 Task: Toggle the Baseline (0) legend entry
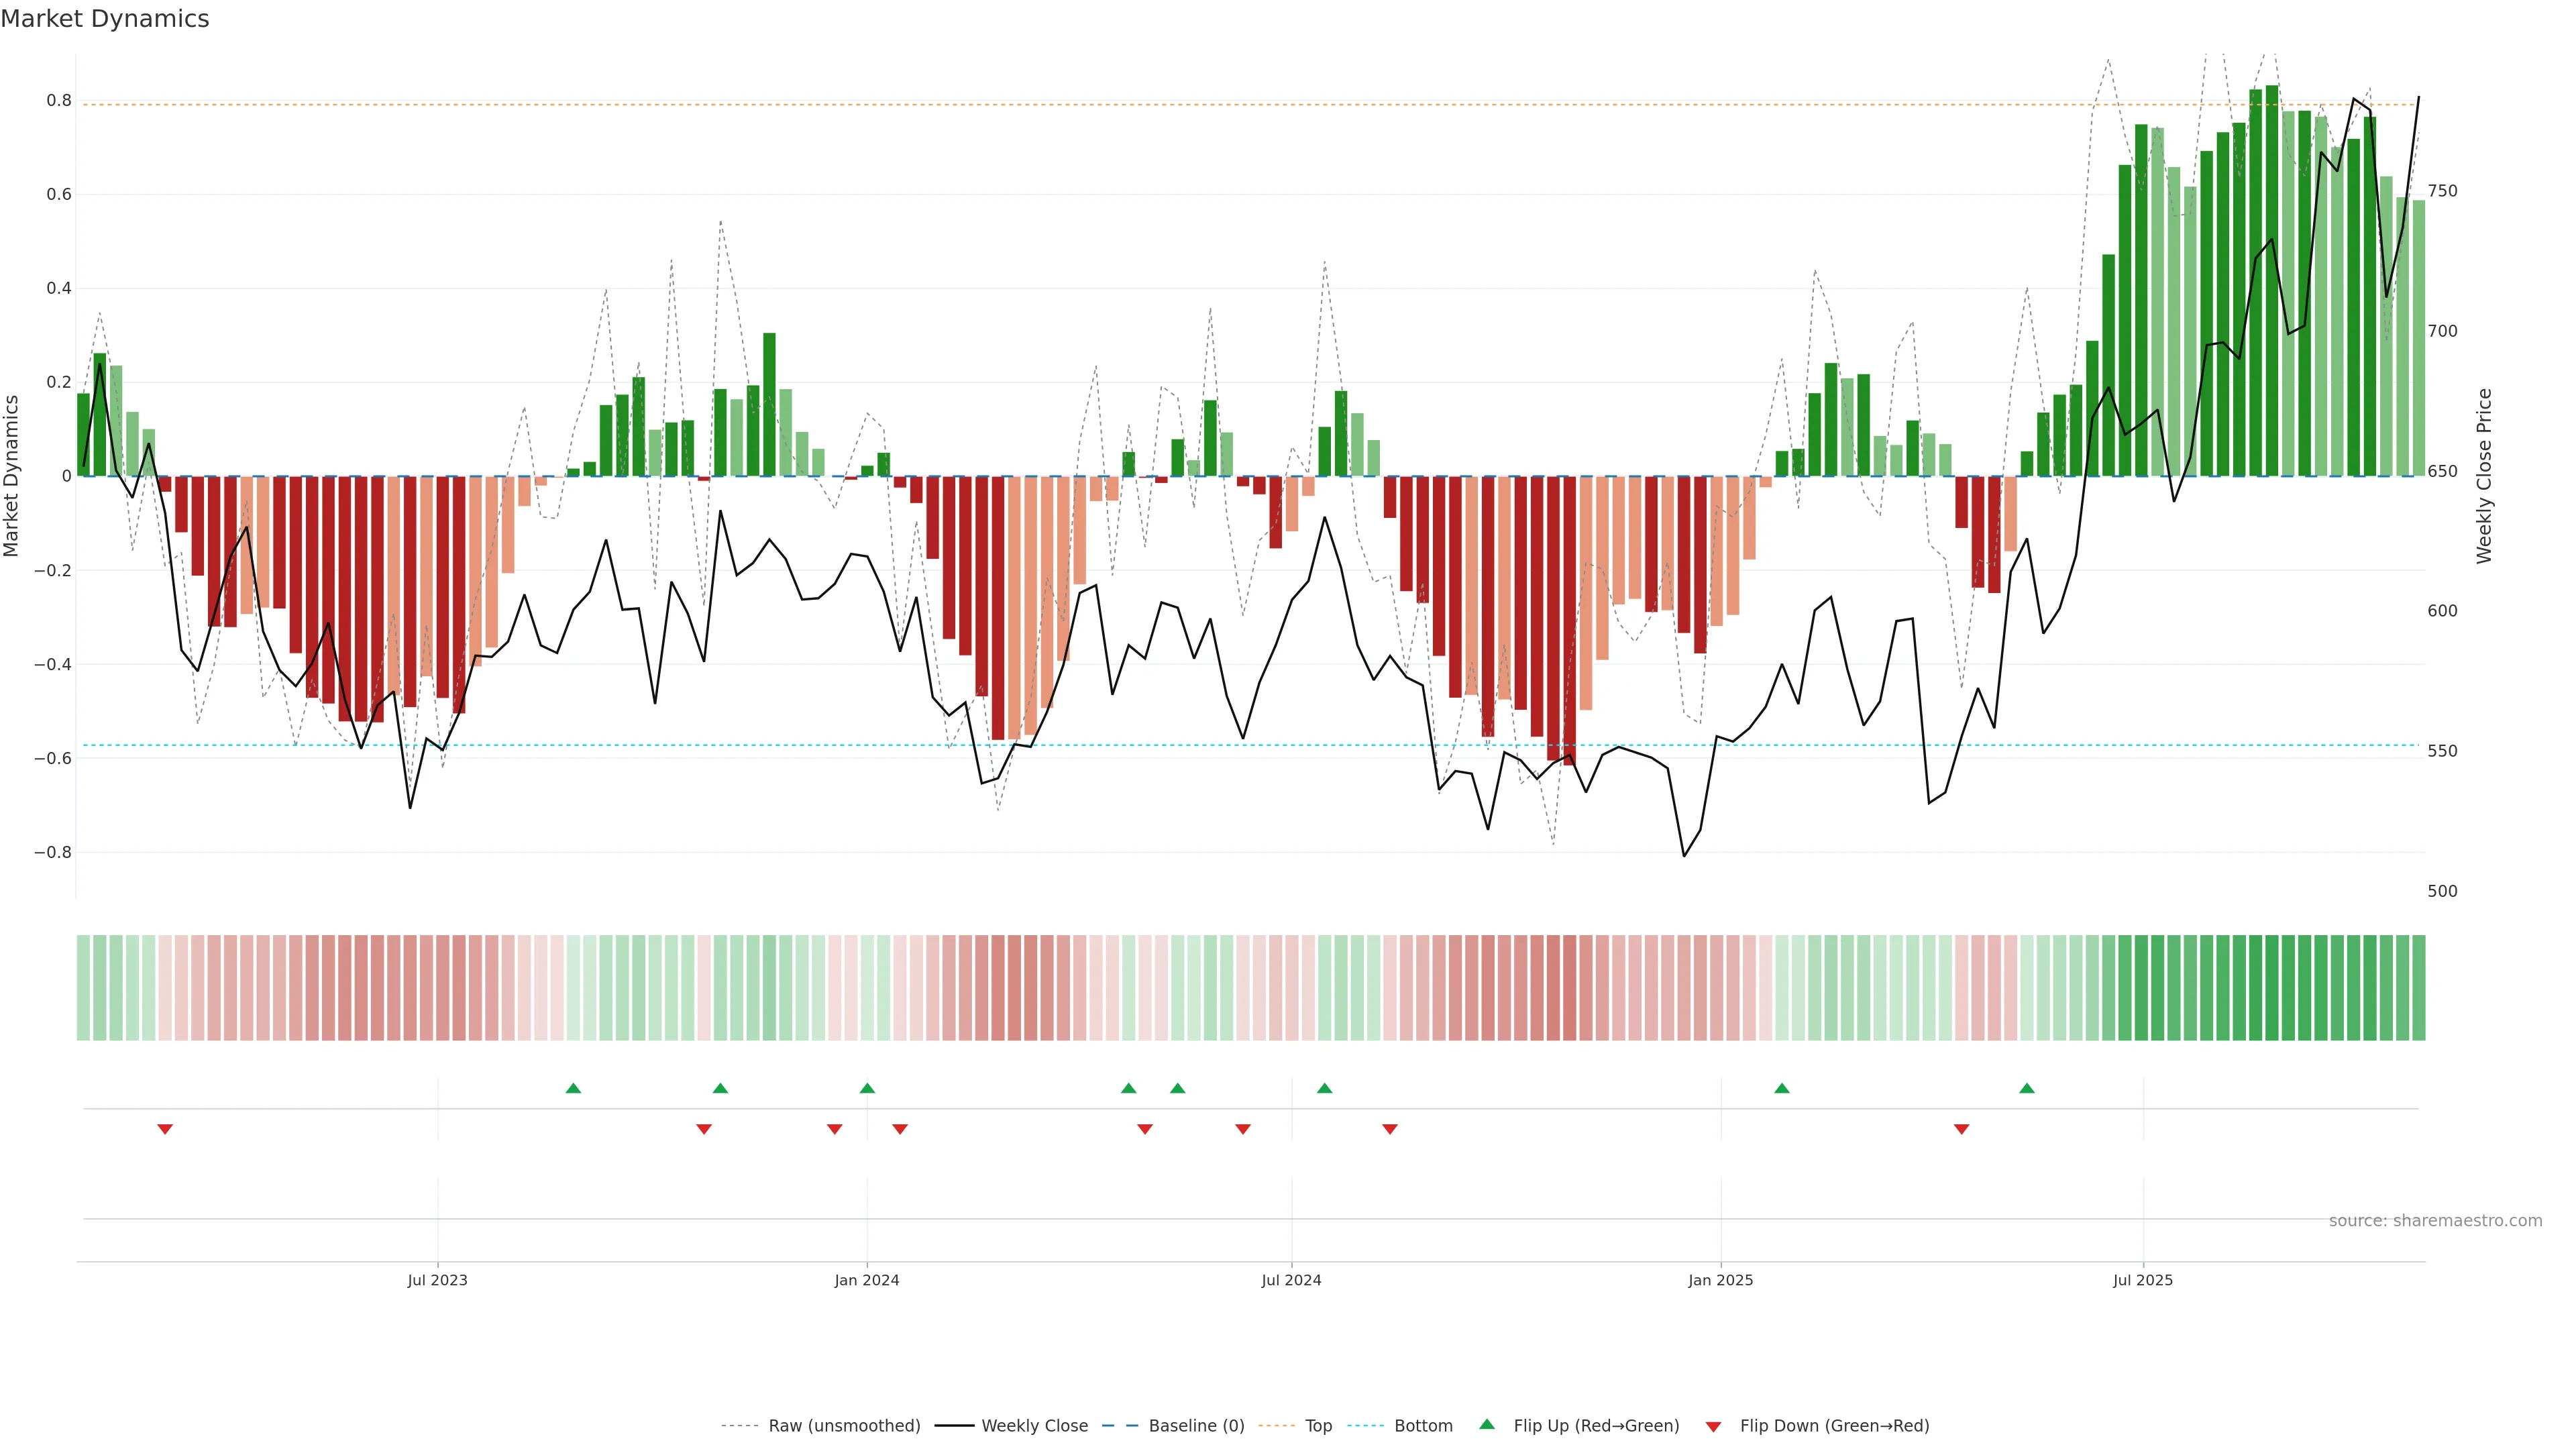click(x=1196, y=1426)
